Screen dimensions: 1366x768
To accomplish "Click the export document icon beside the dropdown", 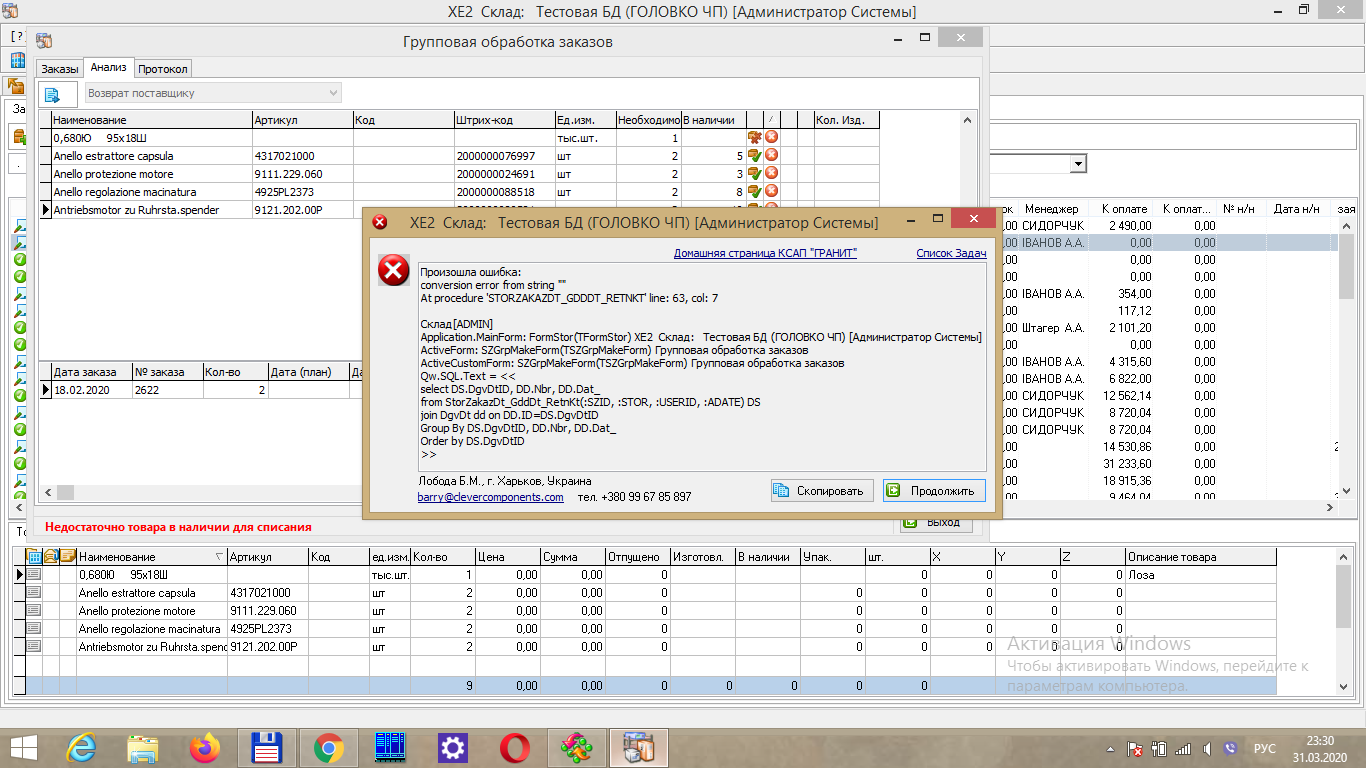I will coord(53,94).
